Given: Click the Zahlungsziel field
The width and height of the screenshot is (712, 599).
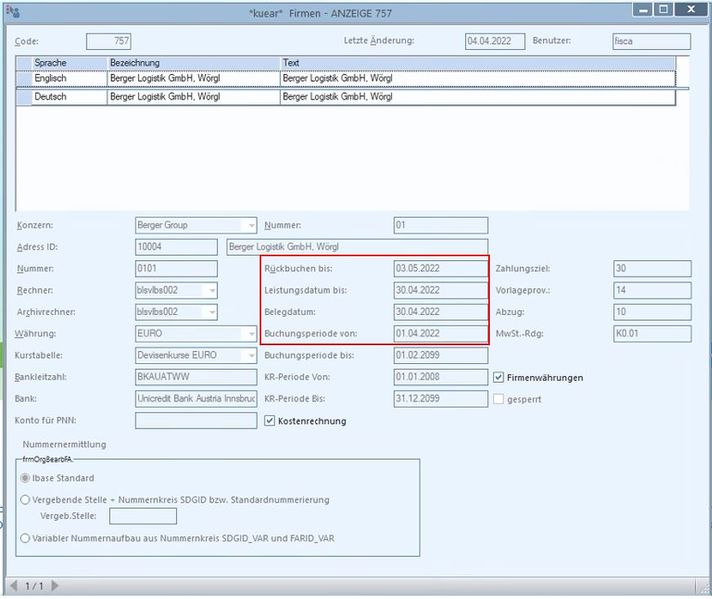Looking at the screenshot, I should 653,268.
